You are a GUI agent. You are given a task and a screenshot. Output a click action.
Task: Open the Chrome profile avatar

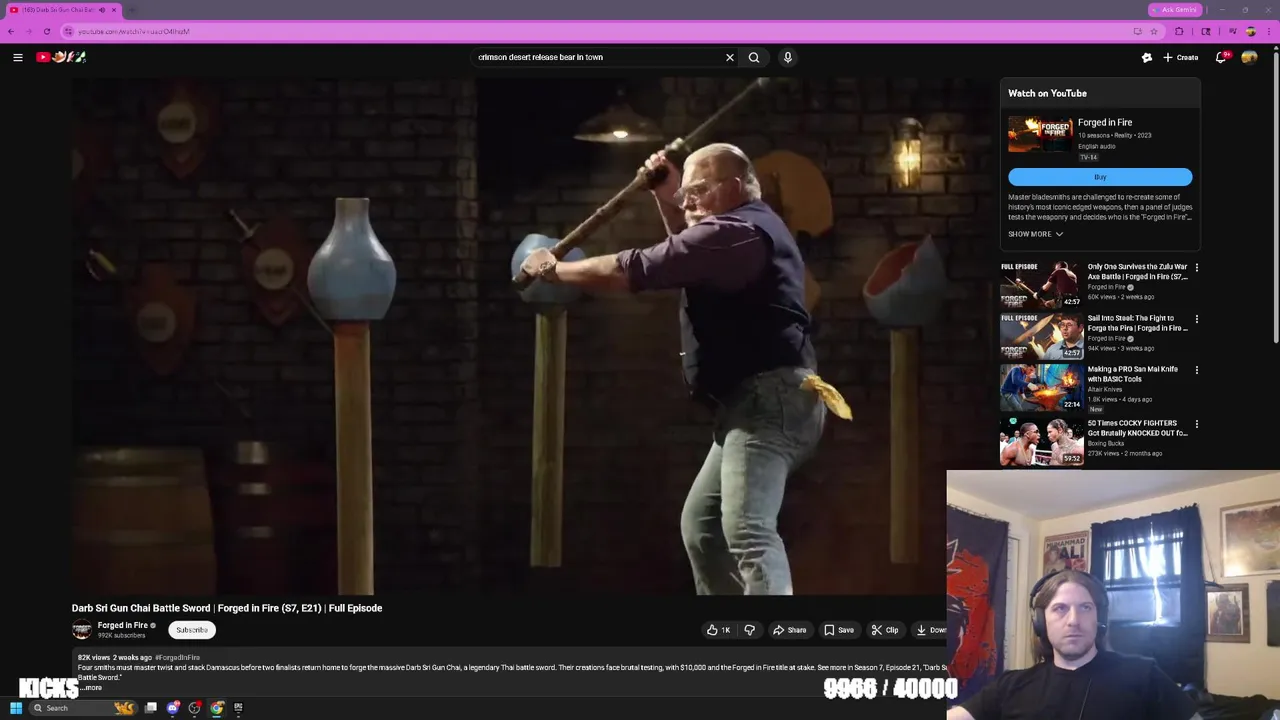pyautogui.click(x=1251, y=31)
